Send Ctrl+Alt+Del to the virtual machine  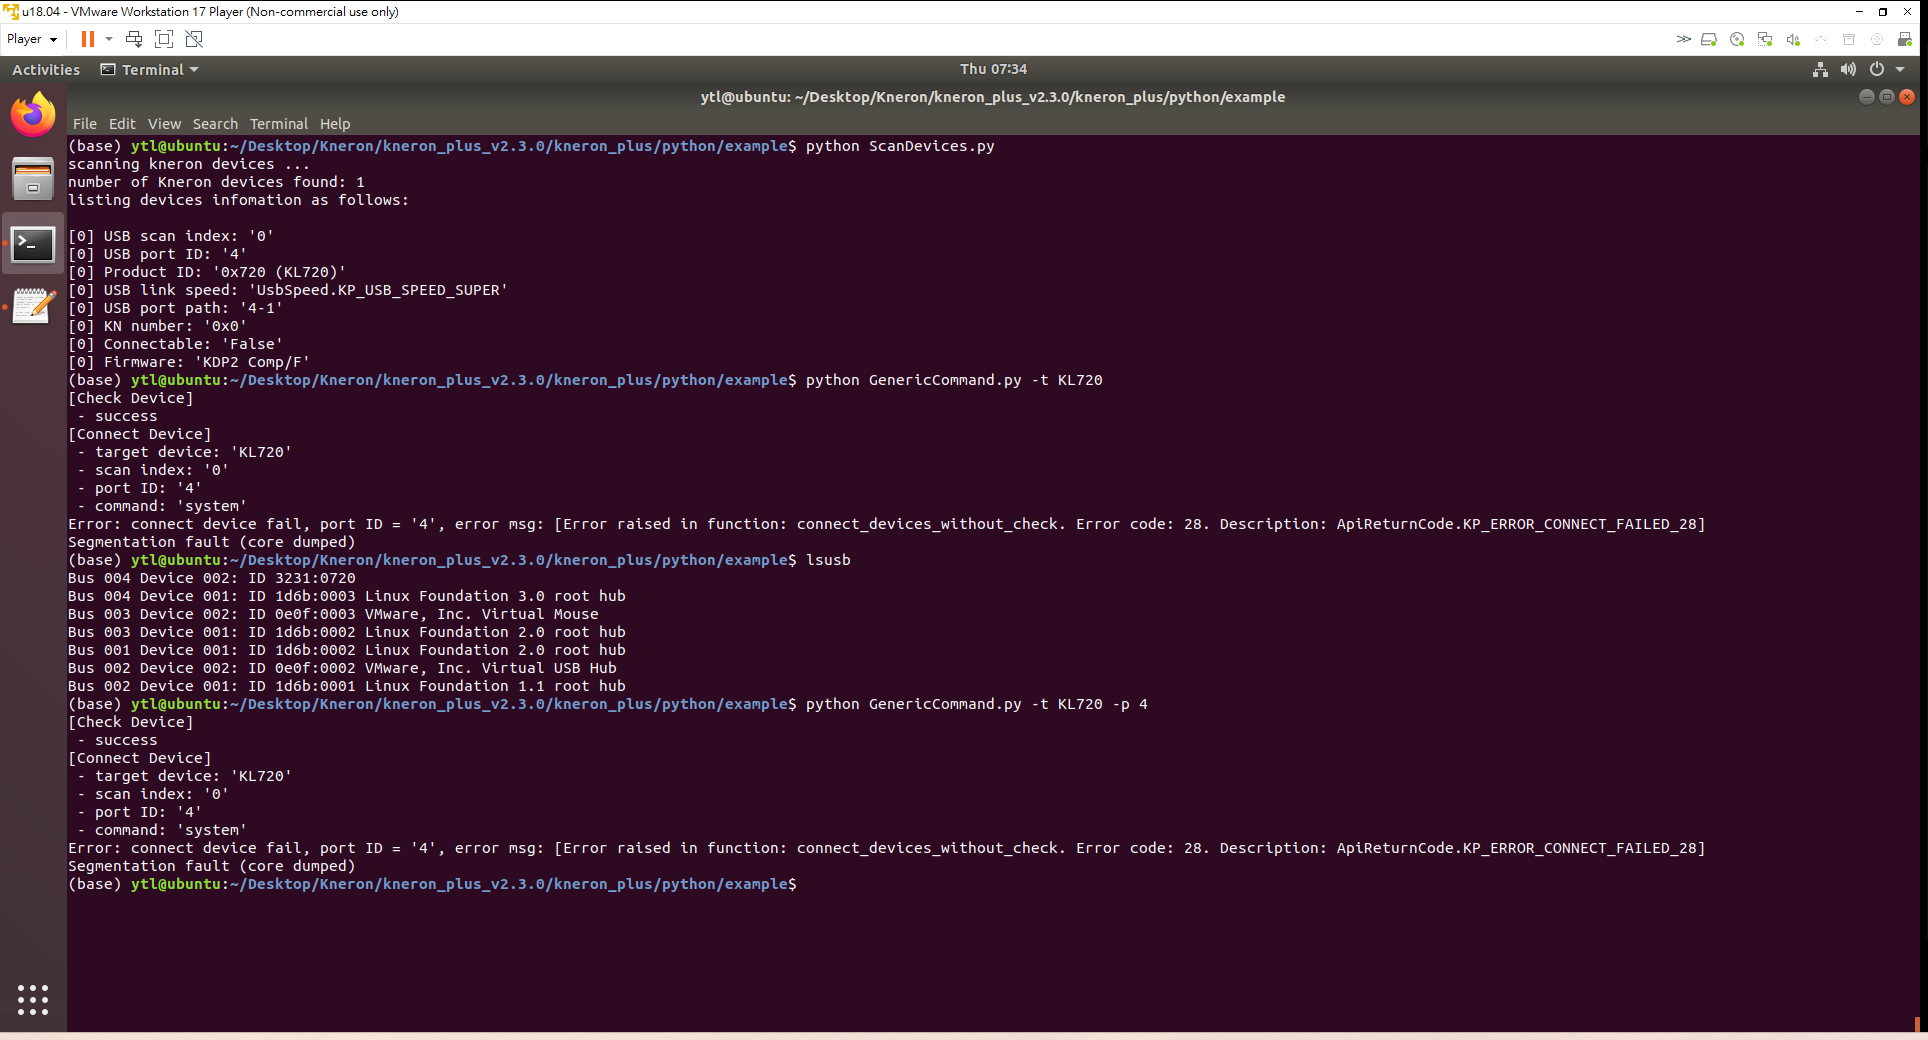[x=134, y=39]
